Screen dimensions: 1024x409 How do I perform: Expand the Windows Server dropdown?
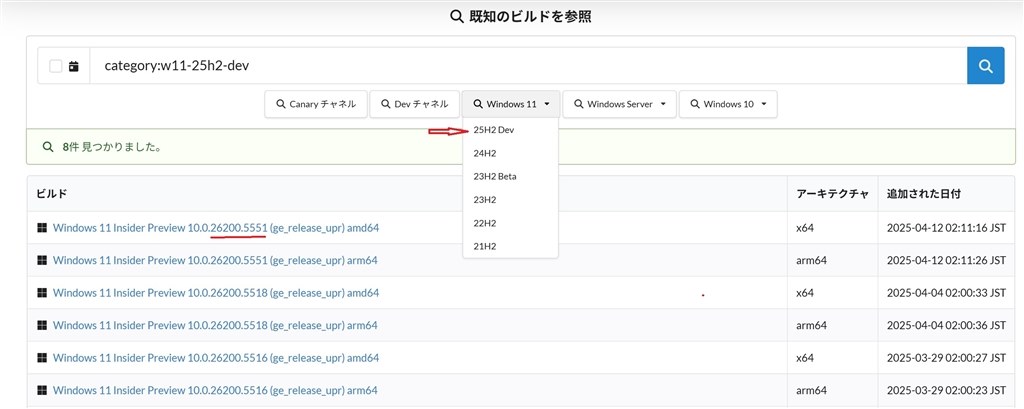coord(619,104)
